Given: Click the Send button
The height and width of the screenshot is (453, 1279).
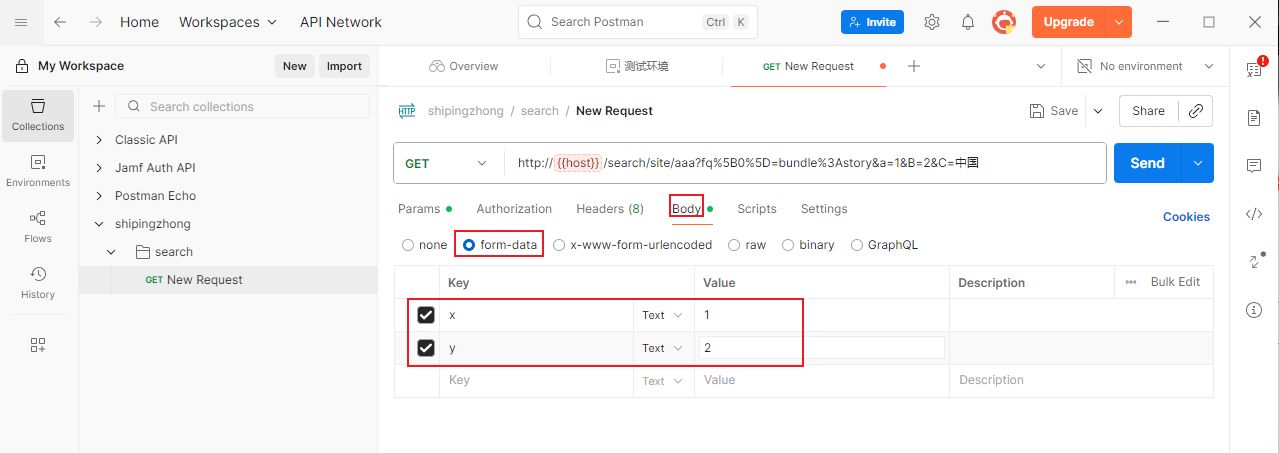Looking at the screenshot, I should (x=1147, y=163).
